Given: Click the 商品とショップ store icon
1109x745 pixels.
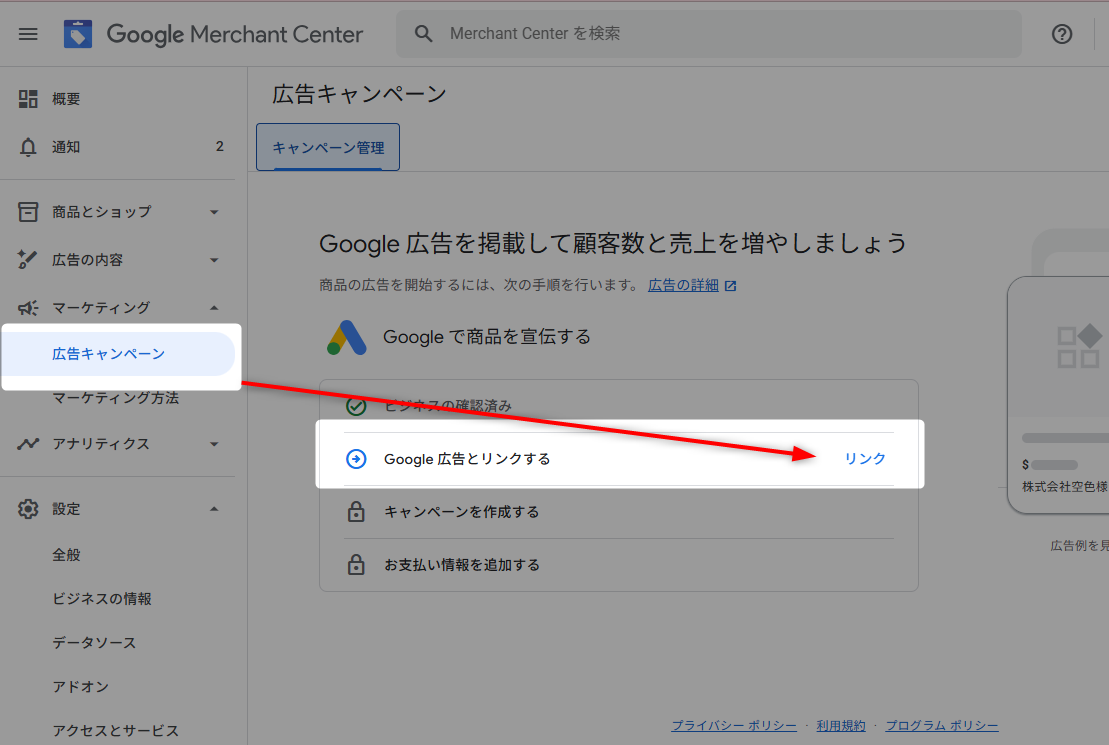Looking at the screenshot, I should click(28, 212).
